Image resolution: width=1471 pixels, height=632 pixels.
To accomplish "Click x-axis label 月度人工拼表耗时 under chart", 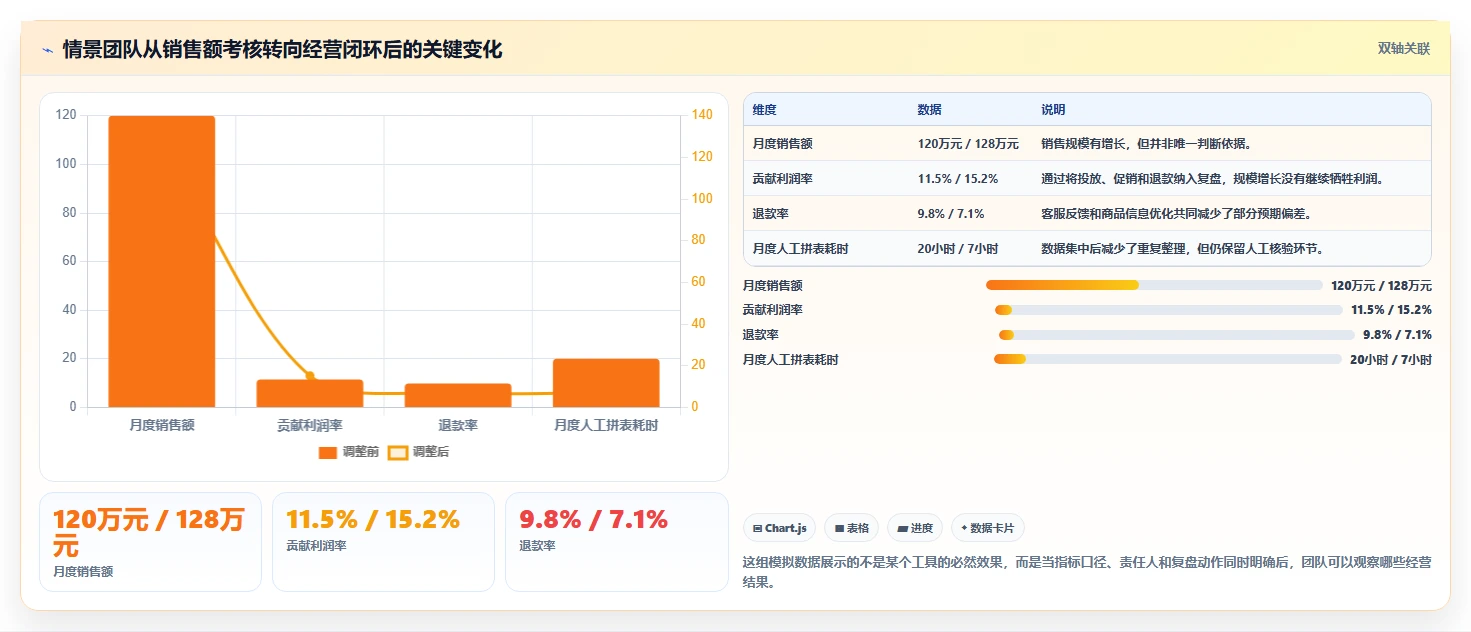I will 606,426.
